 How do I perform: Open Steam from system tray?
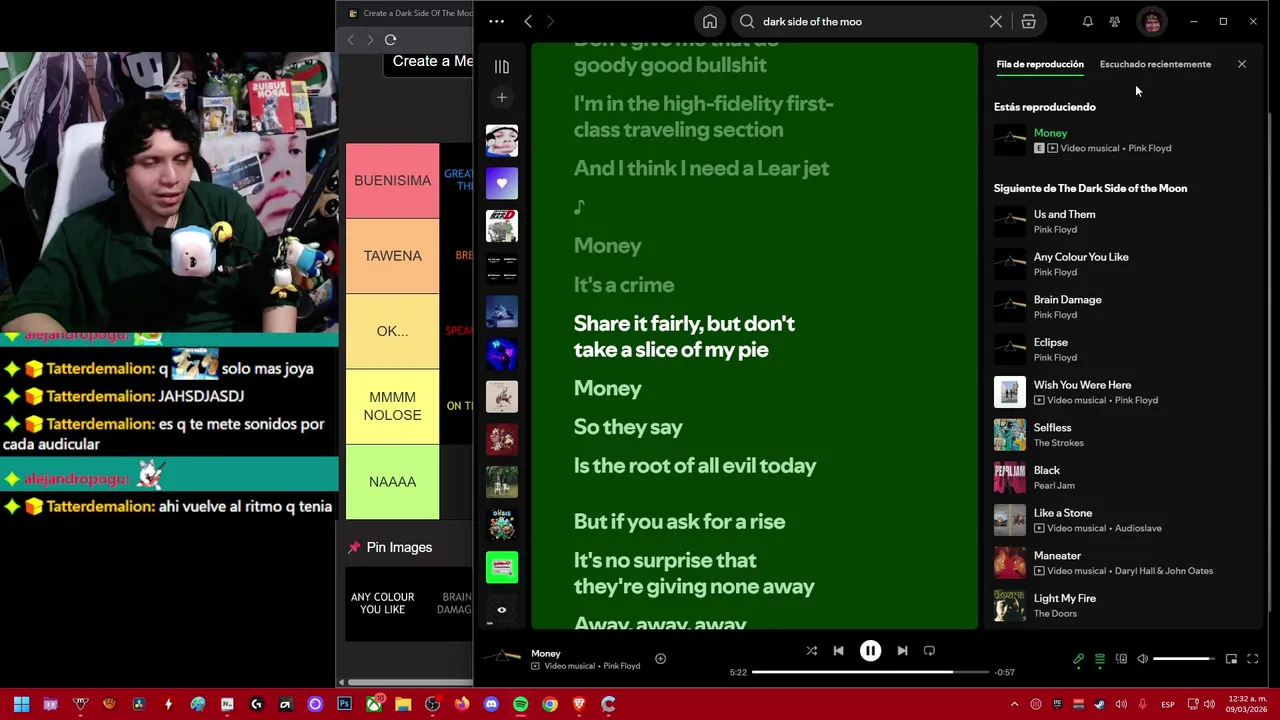(x=1100, y=704)
